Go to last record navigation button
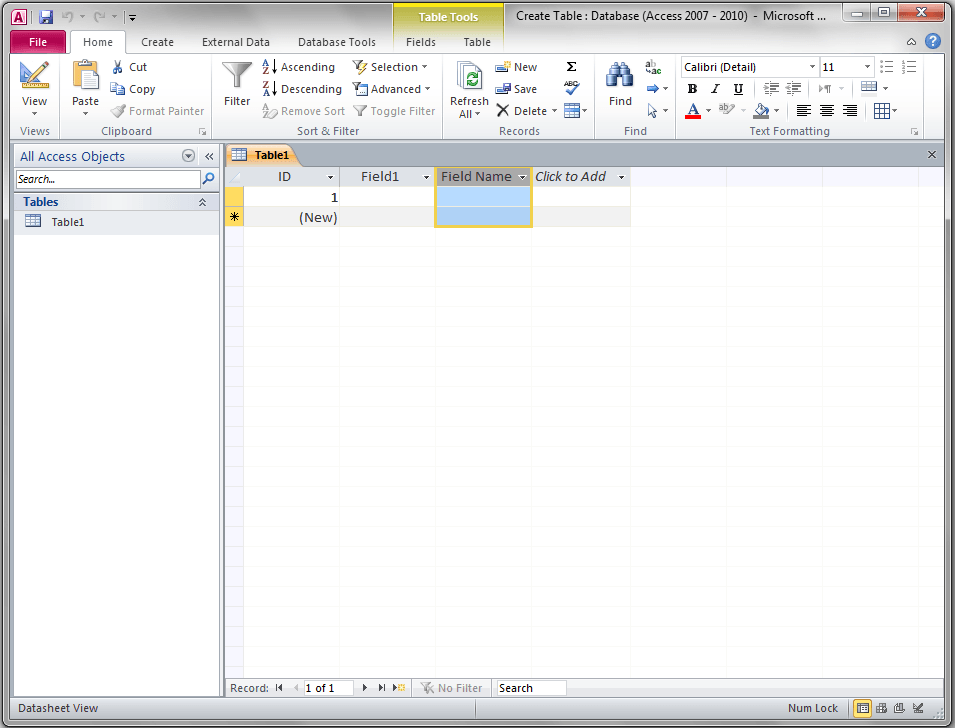Image resolution: width=955 pixels, height=728 pixels. click(381, 688)
